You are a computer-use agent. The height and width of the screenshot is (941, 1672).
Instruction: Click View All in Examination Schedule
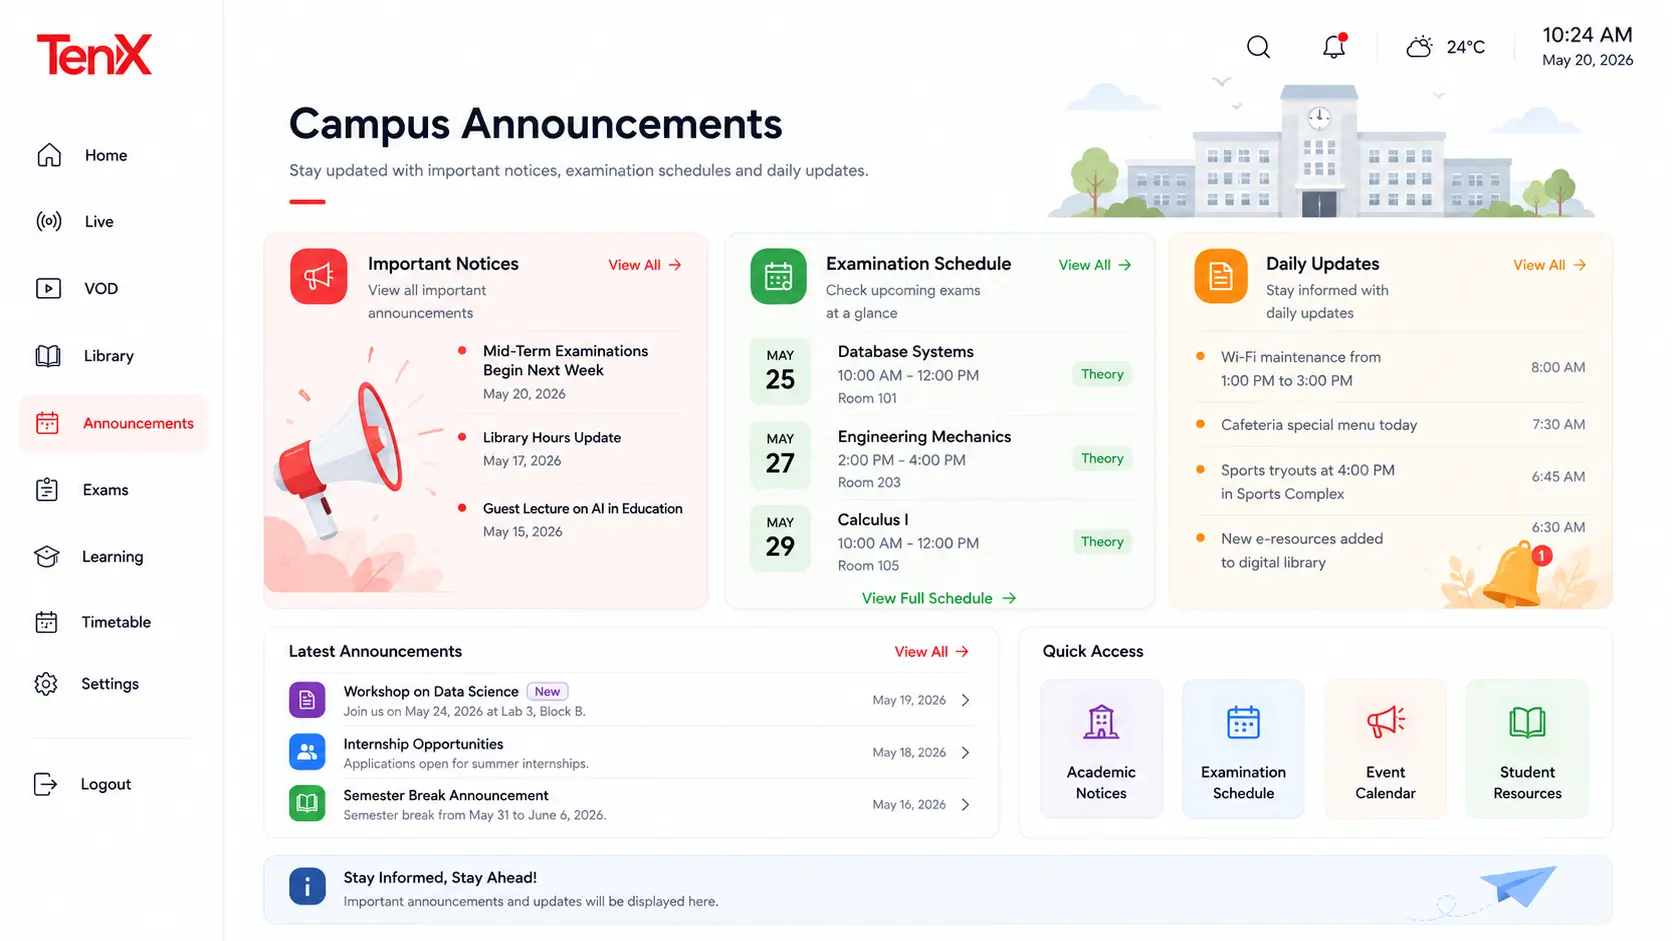[x=1095, y=265]
